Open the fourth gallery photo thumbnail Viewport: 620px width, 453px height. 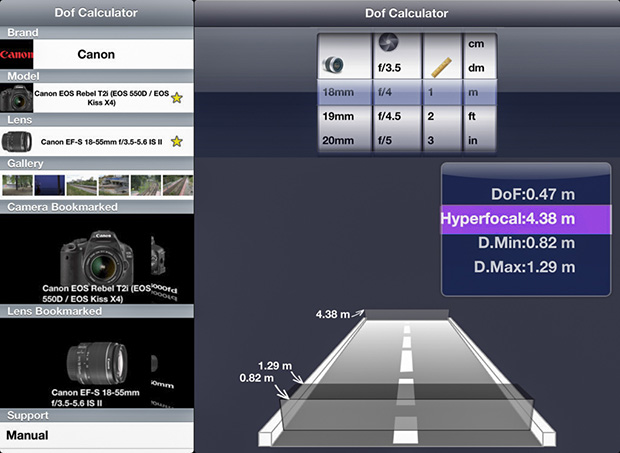tap(114, 185)
